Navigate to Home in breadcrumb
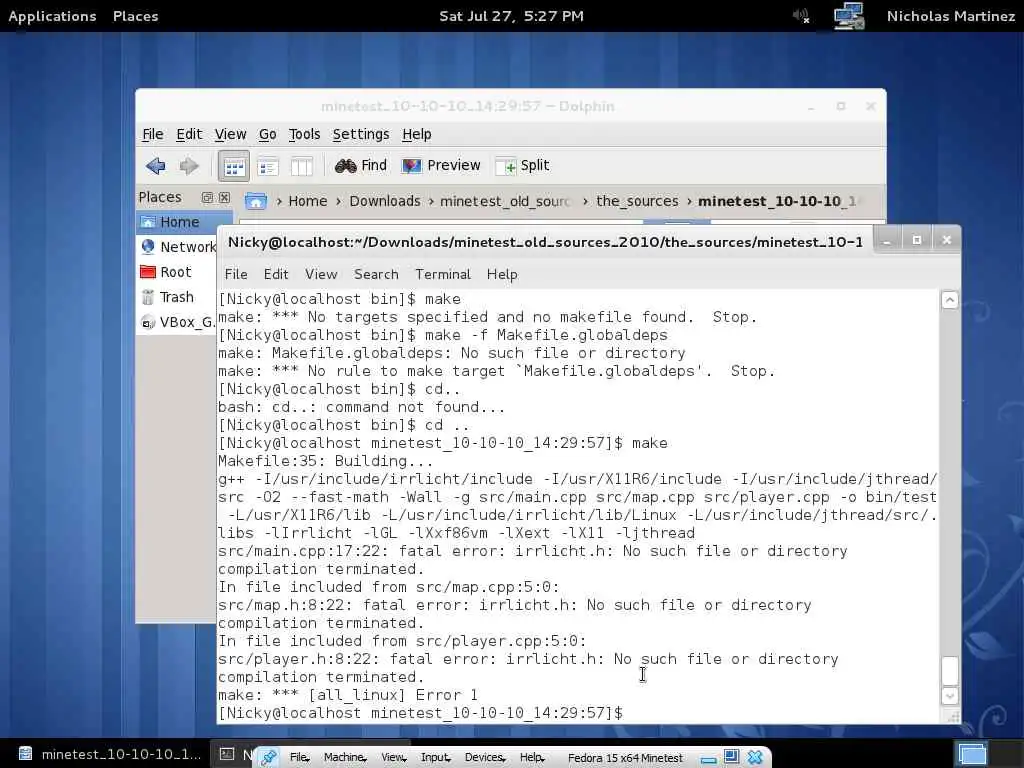This screenshot has width=1024, height=768. [308, 201]
